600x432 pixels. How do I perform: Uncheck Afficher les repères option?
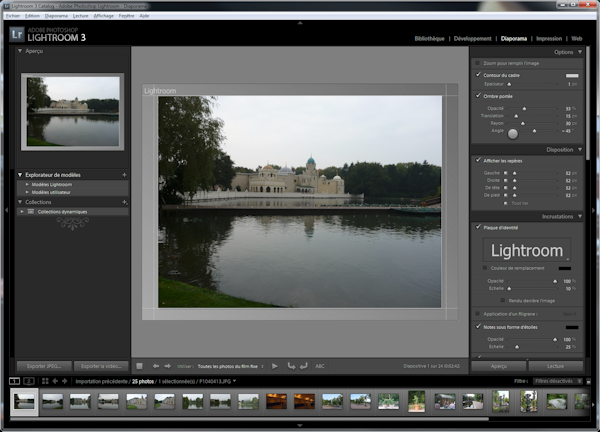point(477,160)
